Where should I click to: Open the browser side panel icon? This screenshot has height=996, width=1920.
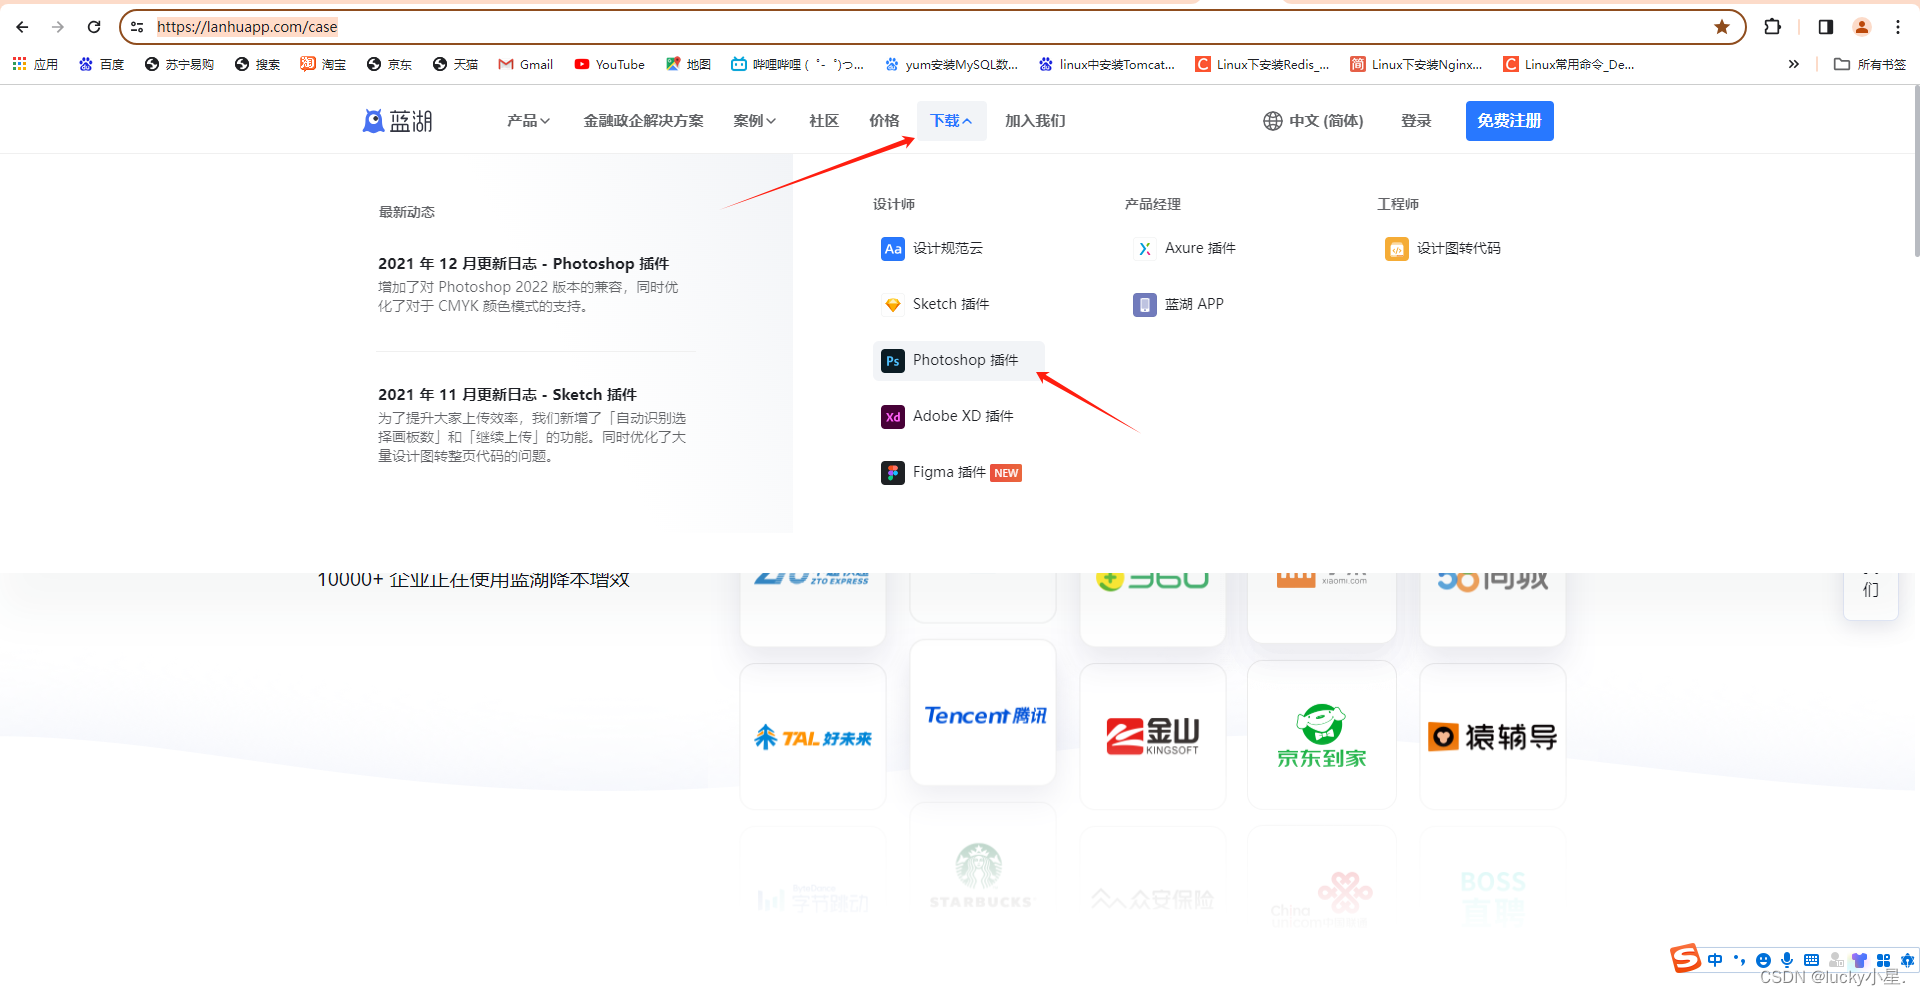[x=1826, y=27]
